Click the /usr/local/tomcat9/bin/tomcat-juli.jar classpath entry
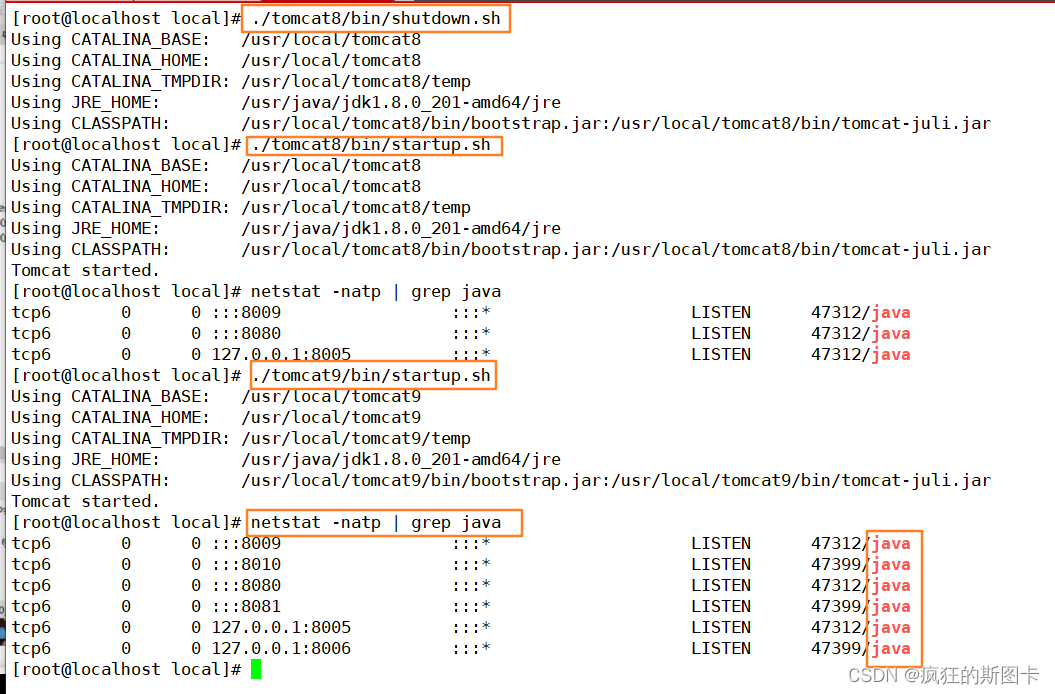1055x694 pixels. pyautogui.click(x=801, y=481)
